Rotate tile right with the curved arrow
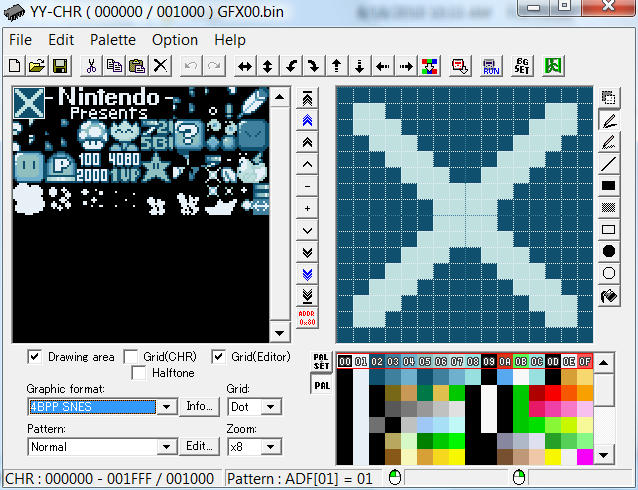Viewport: 638px width, 490px height. click(313, 66)
